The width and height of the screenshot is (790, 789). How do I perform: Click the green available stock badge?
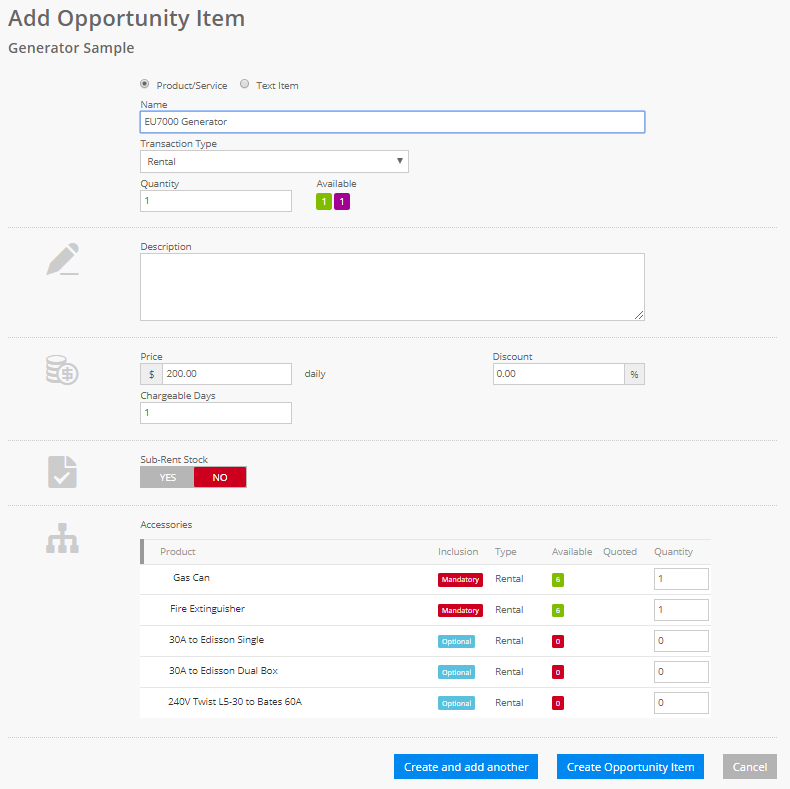[324, 202]
